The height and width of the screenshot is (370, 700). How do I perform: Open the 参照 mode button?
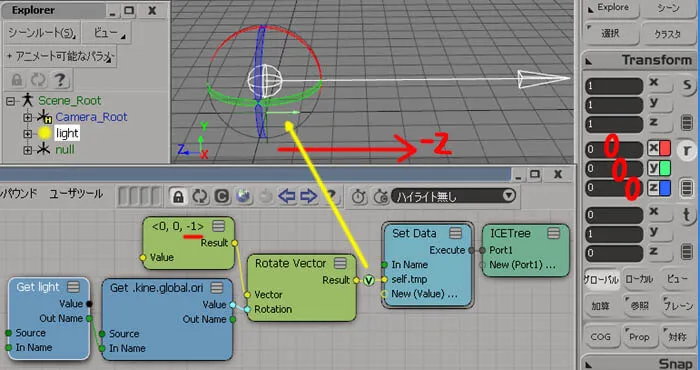click(639, 306)
